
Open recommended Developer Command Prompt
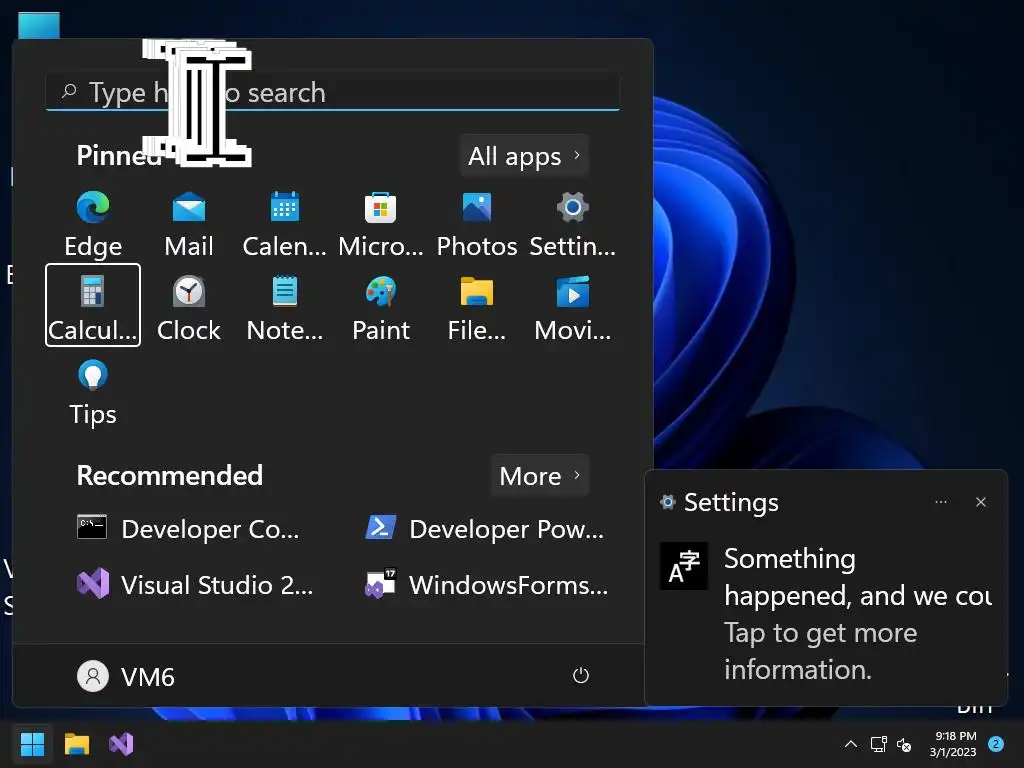pos(189,528)
